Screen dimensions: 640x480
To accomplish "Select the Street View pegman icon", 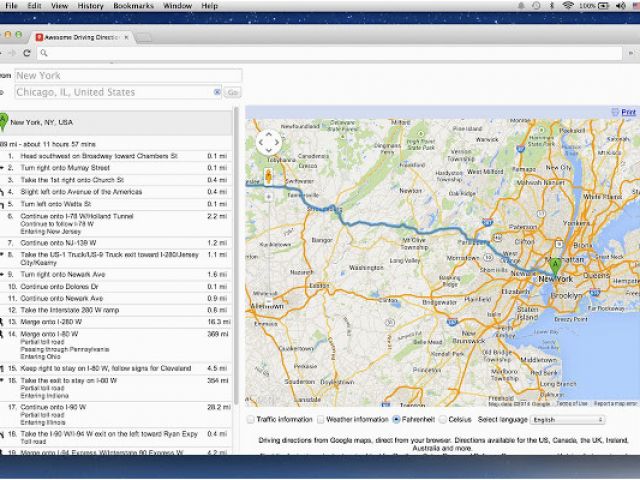I will [268, 177].
